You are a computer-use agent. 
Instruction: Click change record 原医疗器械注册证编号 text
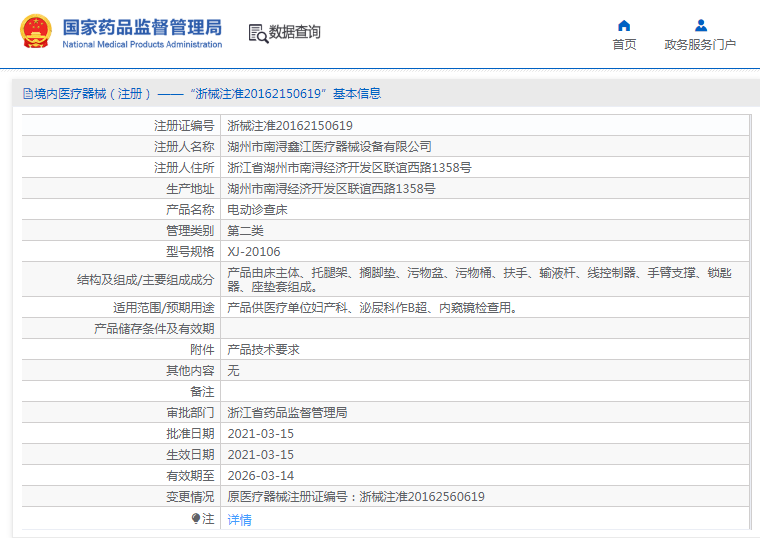coord(356,497)
